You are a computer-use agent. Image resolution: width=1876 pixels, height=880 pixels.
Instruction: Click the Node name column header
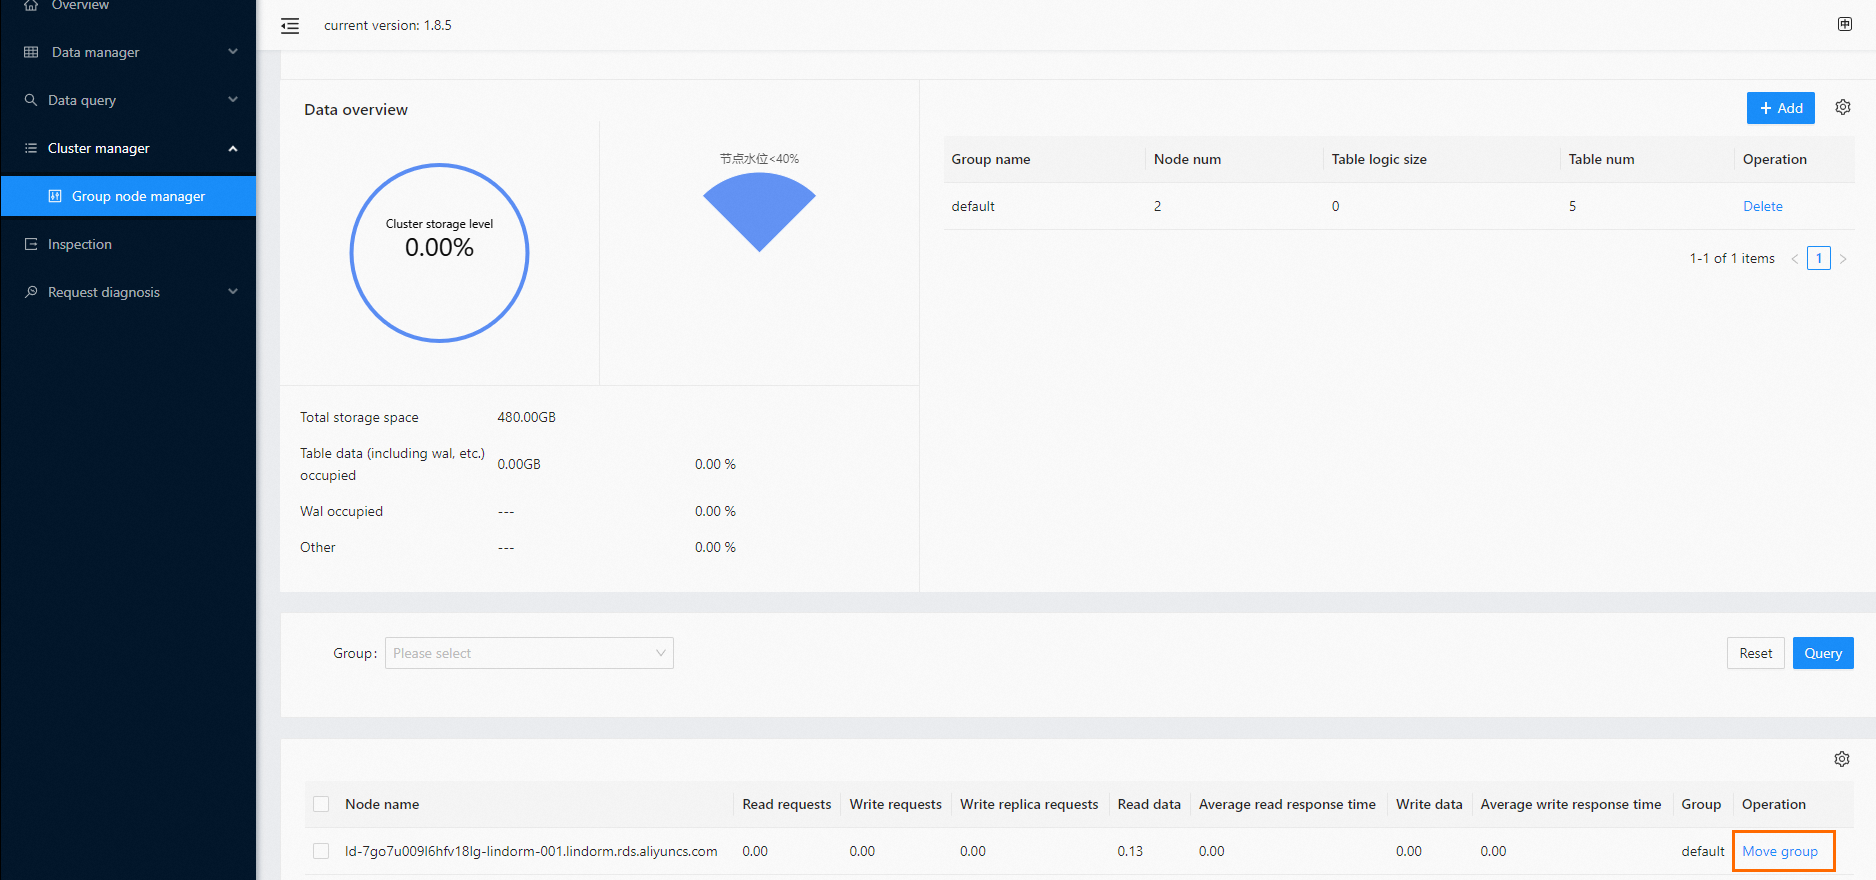click(382, 804)
